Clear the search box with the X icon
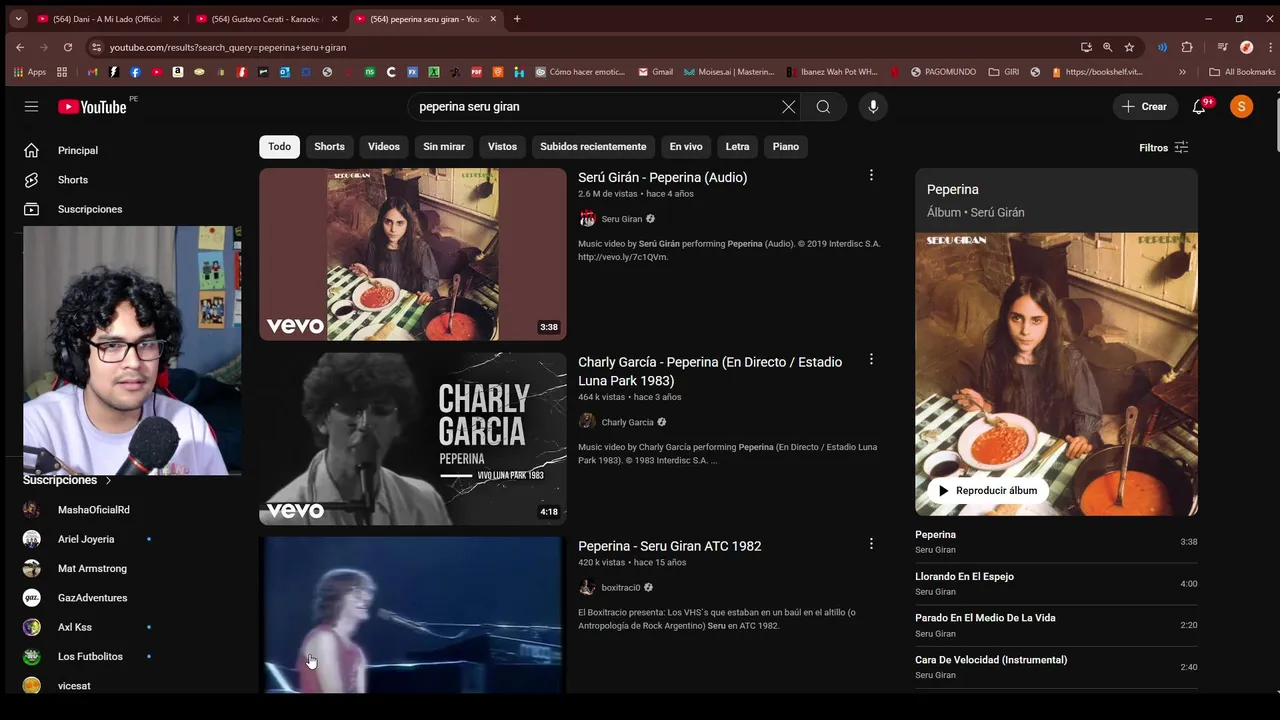Viewport: 1280px width, 720px height. tap(788, 107)
